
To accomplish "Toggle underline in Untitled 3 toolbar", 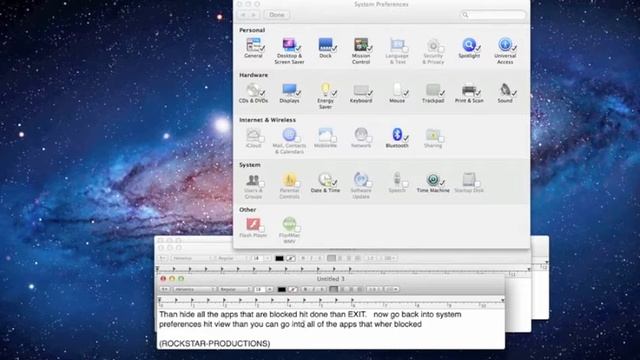I will tap(322, 289).
